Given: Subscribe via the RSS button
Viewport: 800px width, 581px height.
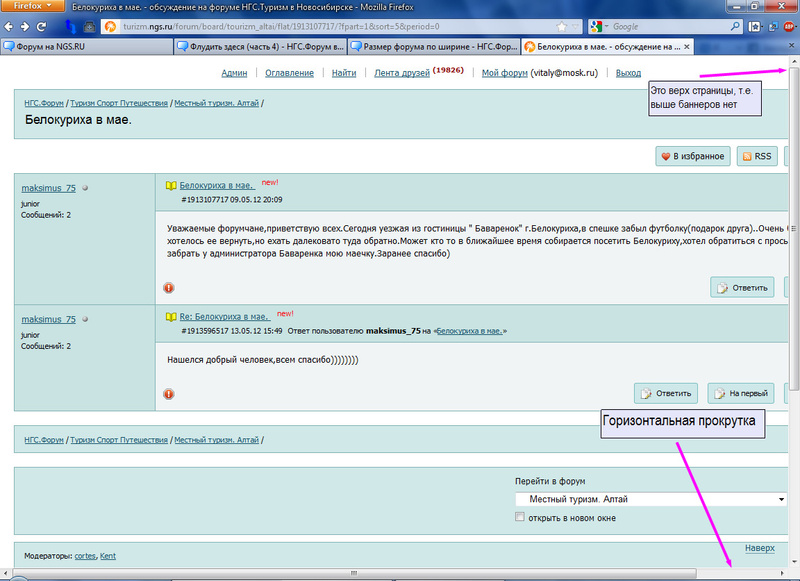Looking at the screenshot, I should 757,156.
